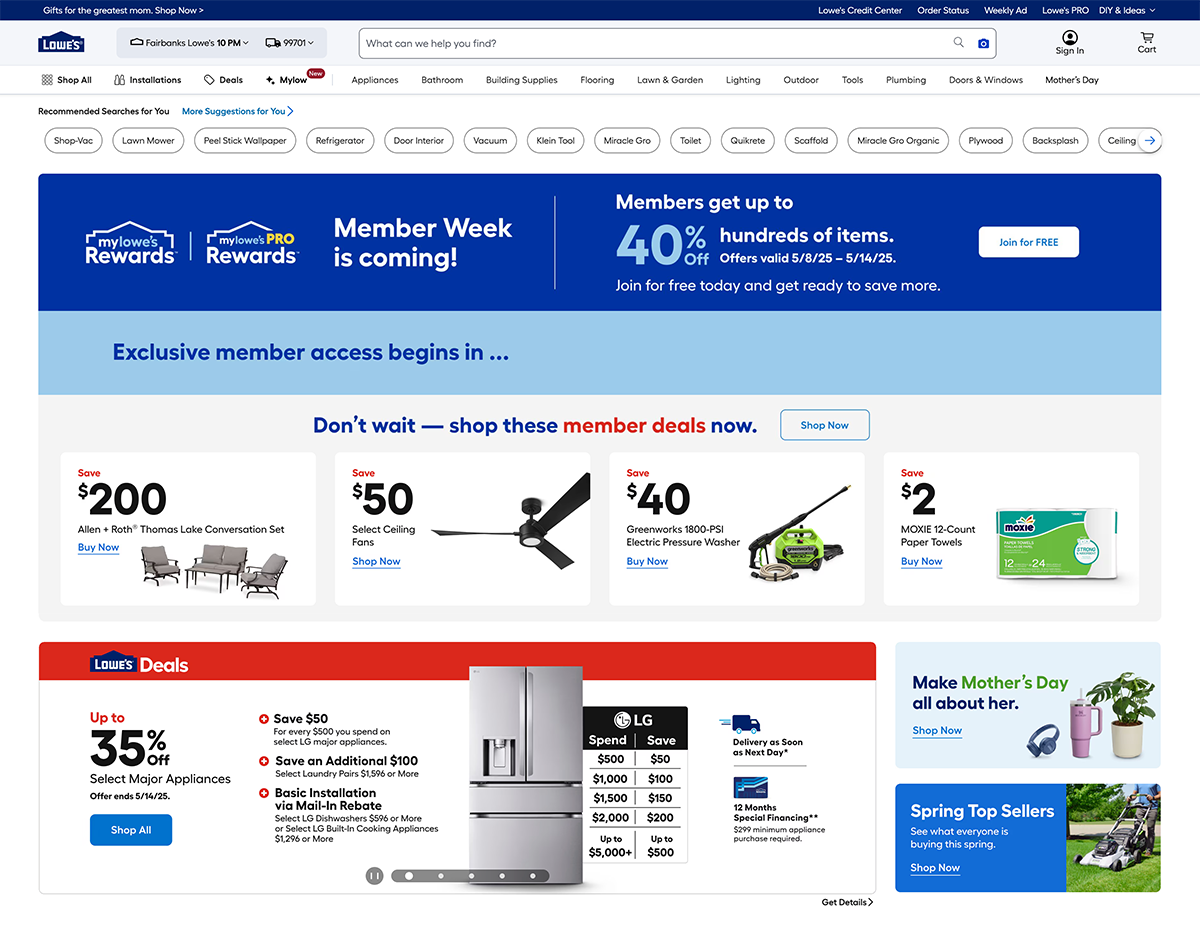This screenshot has height=927, width=1200.
Task: Select Toilet search chip
Action: (x=690, y=141)
